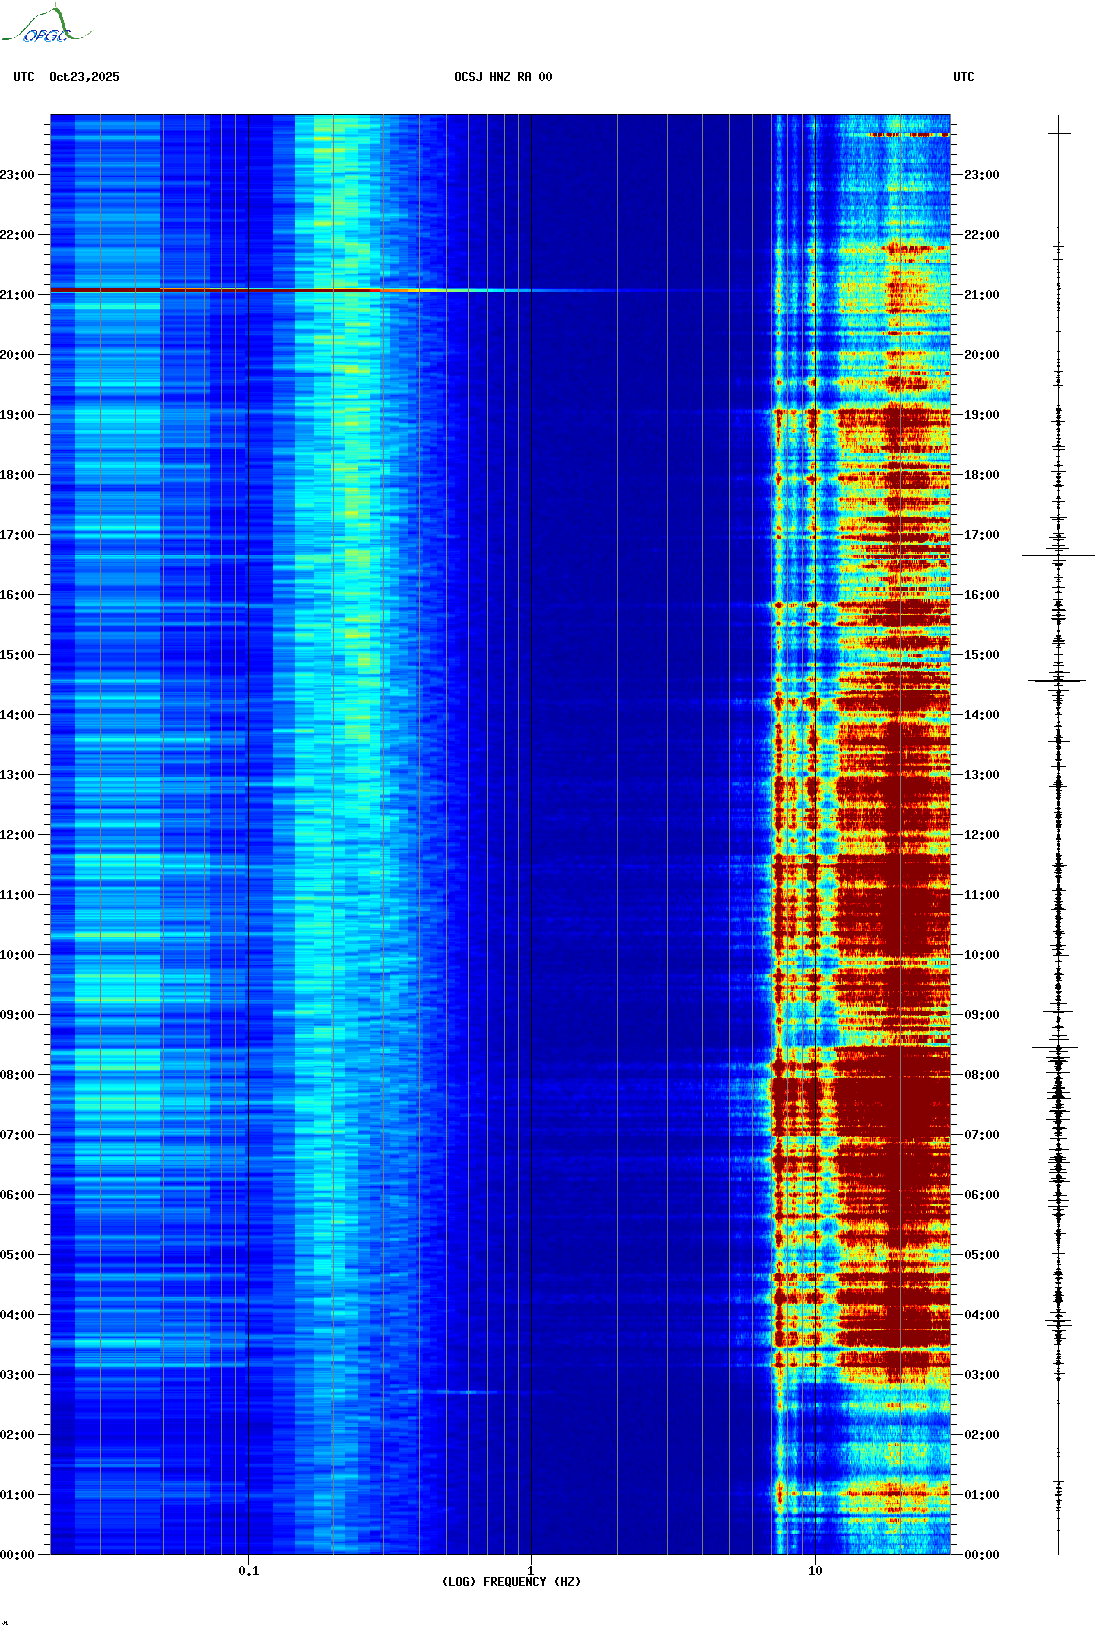Click the 19:00 label on left time axis

click(x=17, y=415)
